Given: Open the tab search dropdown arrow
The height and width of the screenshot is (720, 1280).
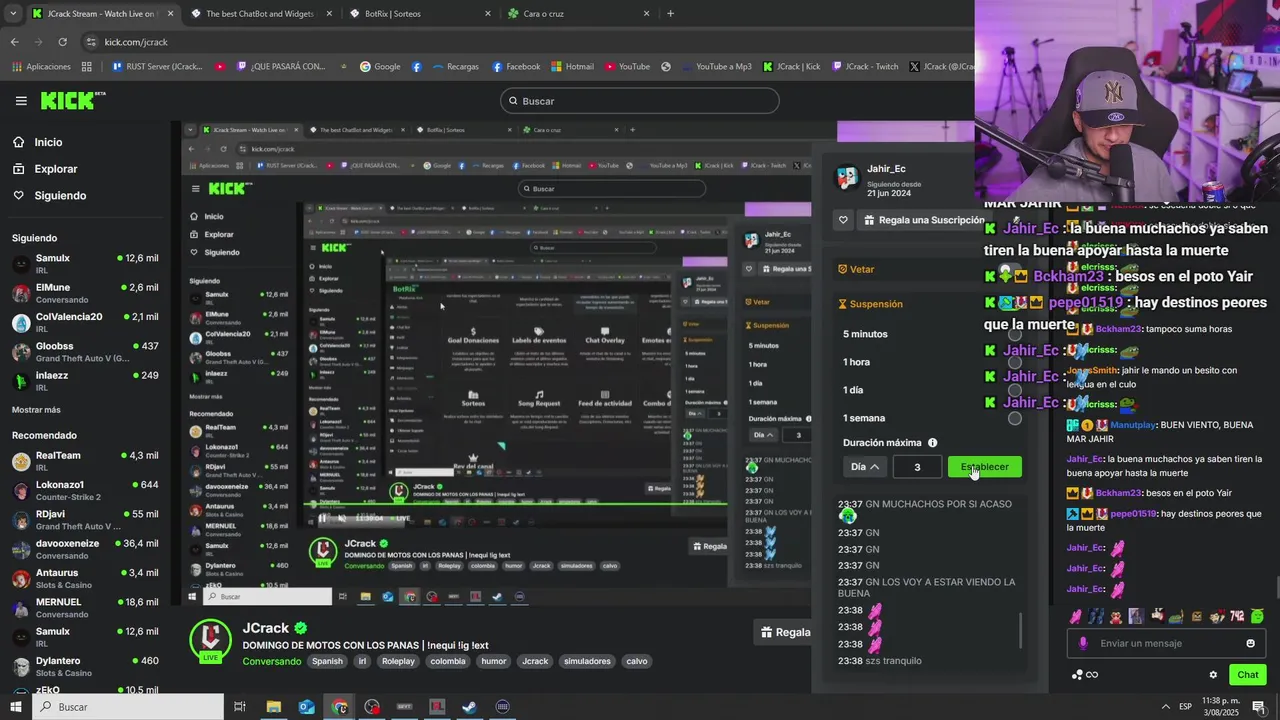Looking at the screenshot, I should [12, 14].
